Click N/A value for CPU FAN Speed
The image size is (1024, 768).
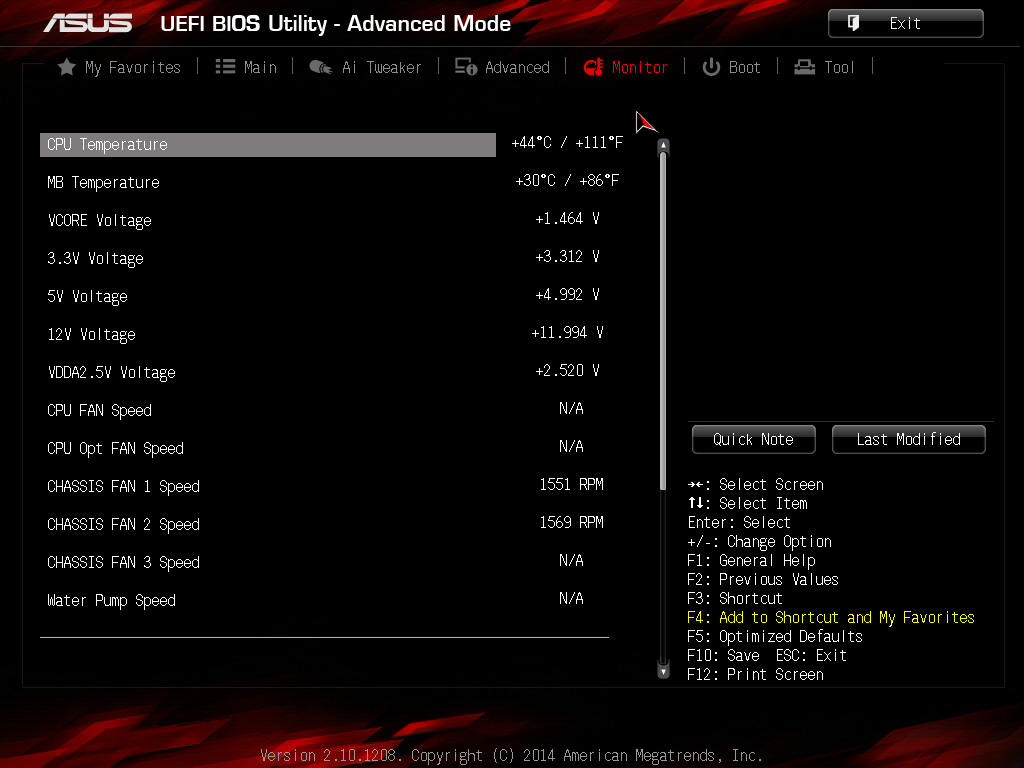pyautogui.click(x=571, y=409)
